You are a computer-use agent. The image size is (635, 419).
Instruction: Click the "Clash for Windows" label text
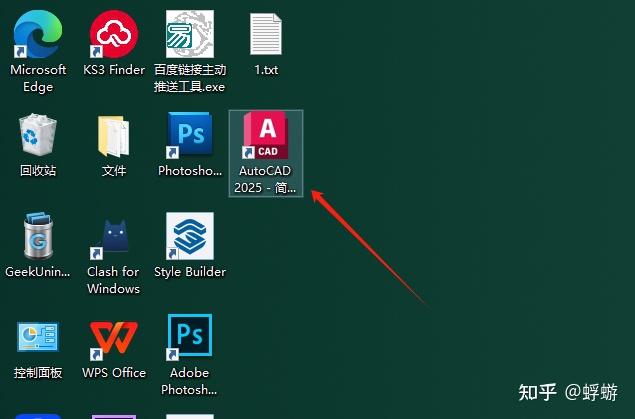click(113, 280)
